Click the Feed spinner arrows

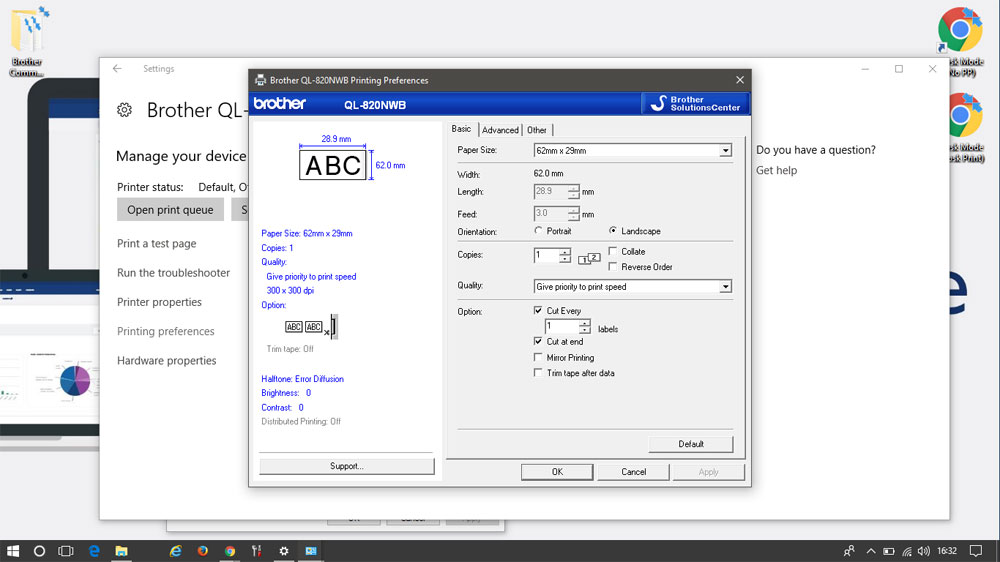573,214
